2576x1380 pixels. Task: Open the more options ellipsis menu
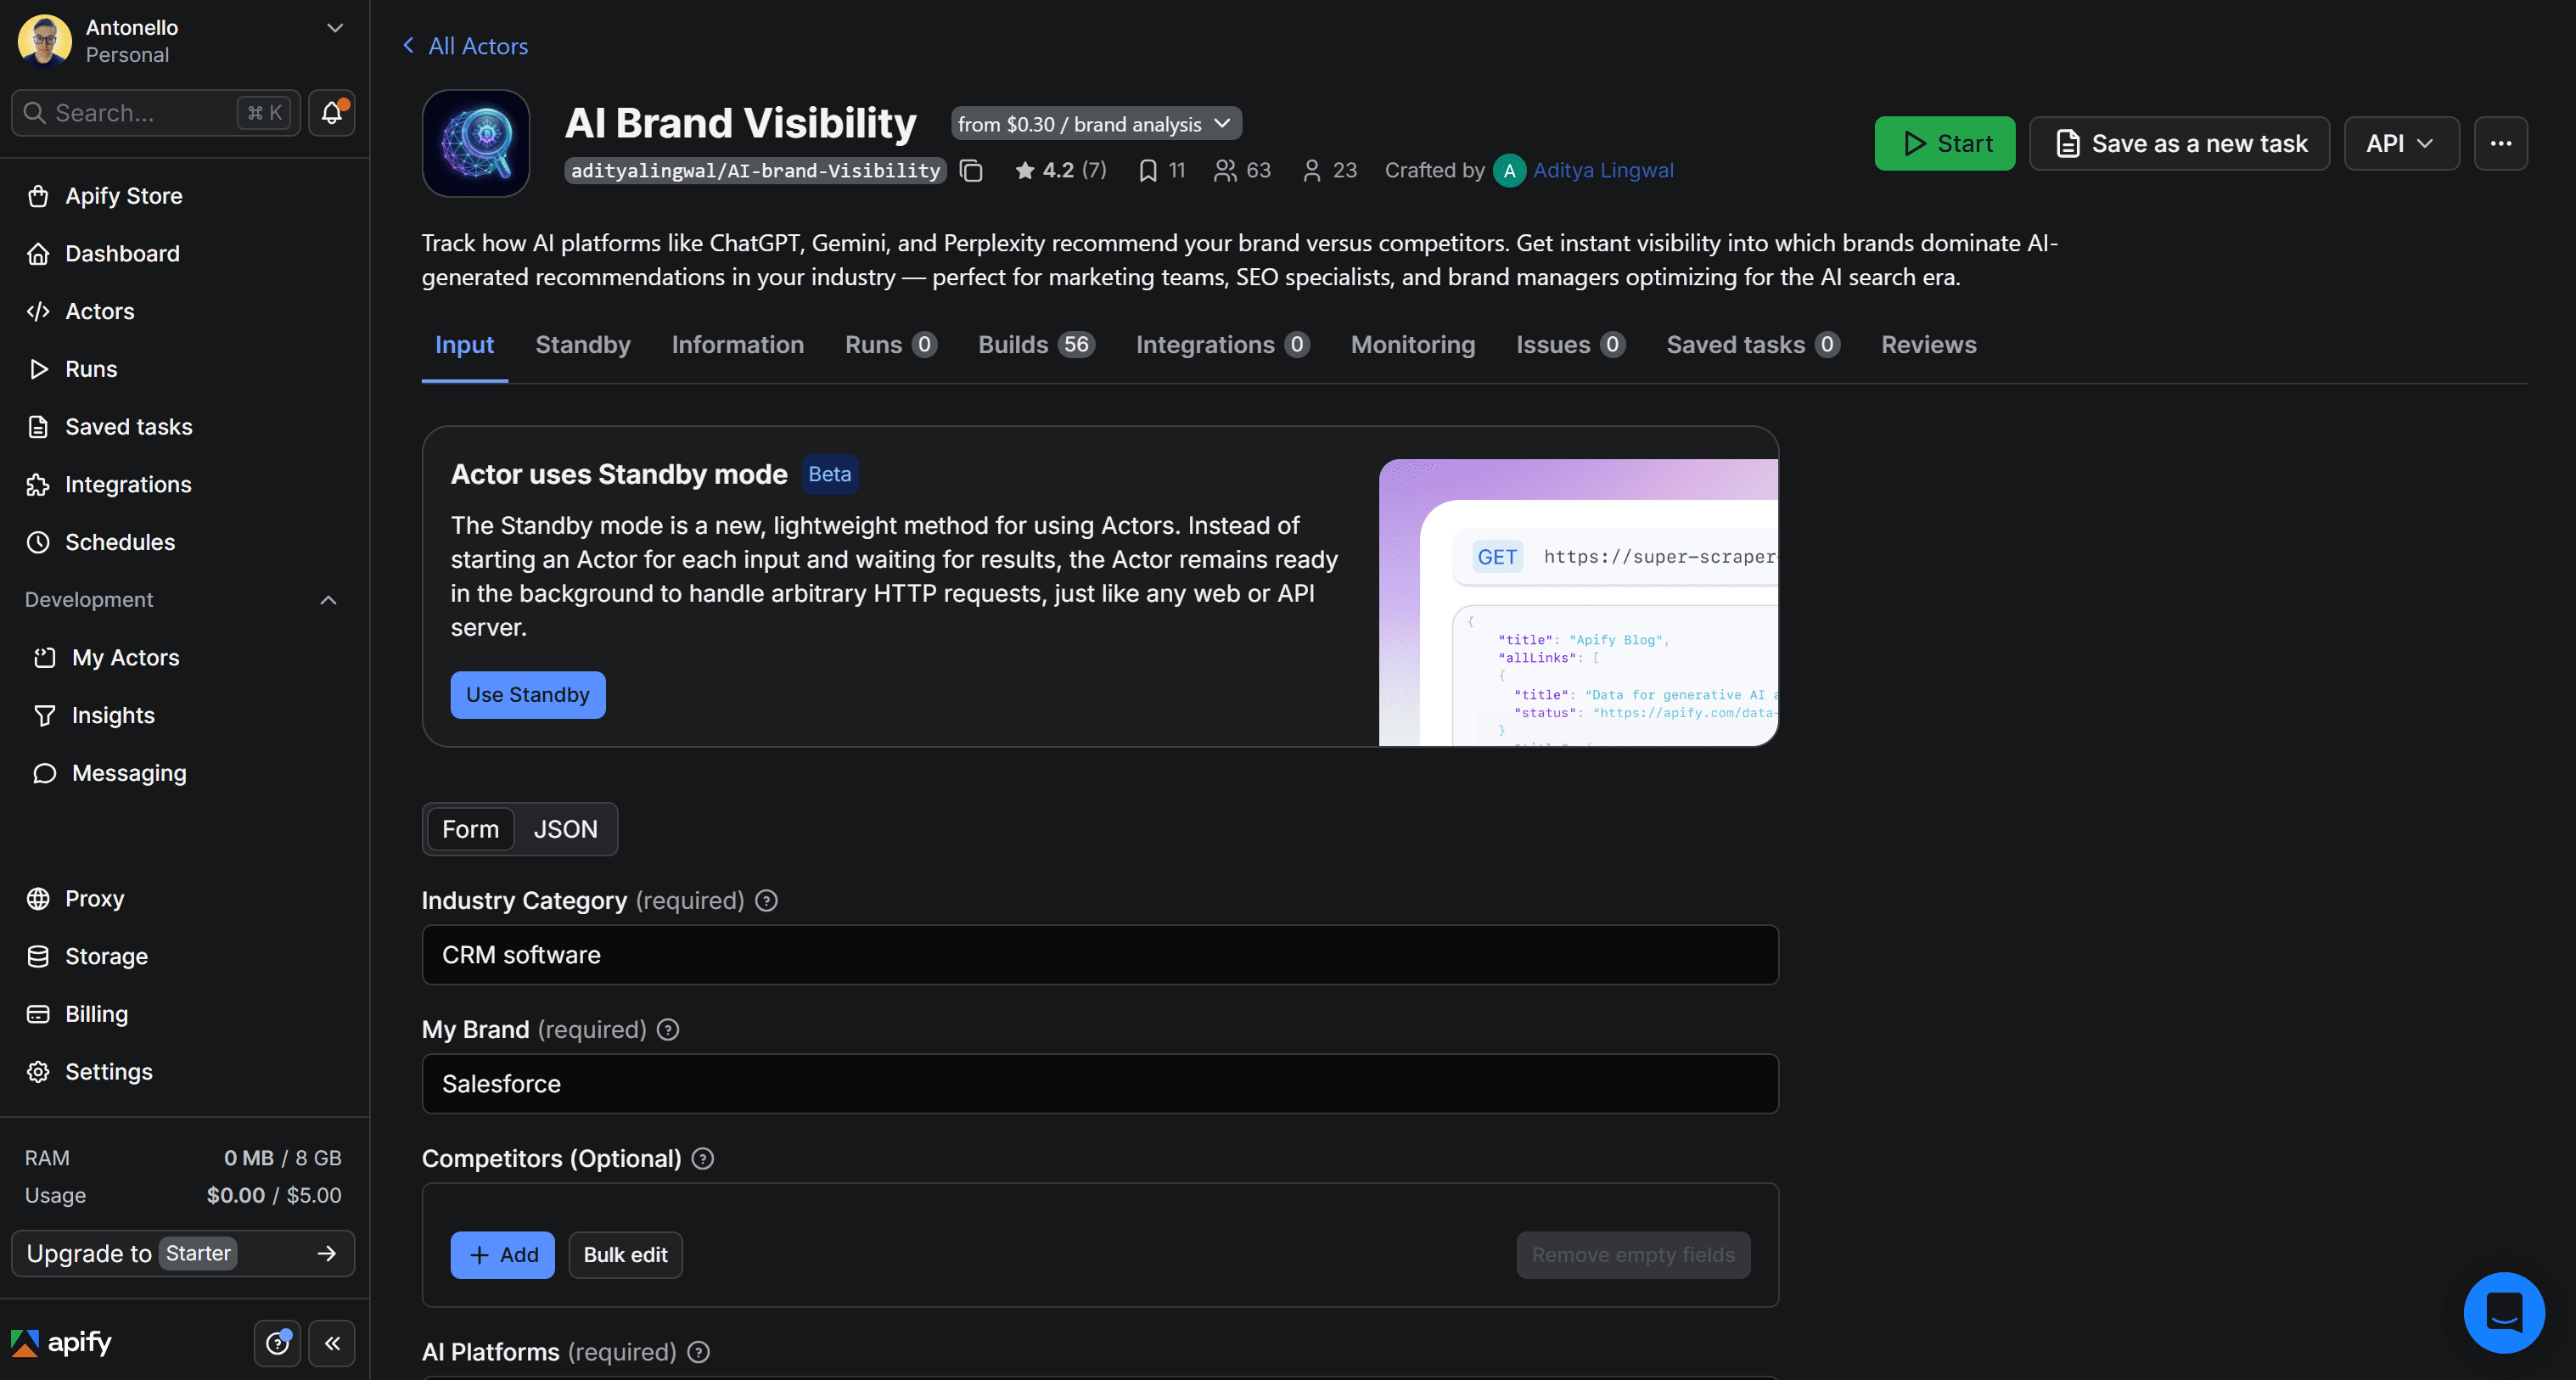click(x=2501, y=143)
